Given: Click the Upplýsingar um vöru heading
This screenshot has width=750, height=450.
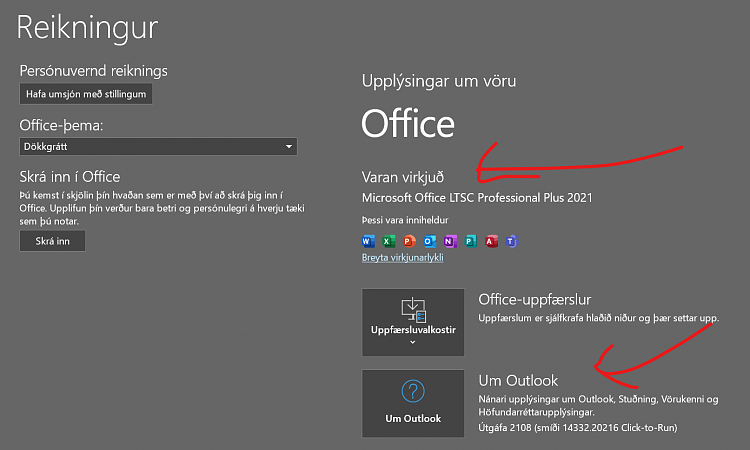Looking at the screenshot, I should click(439, 81).
